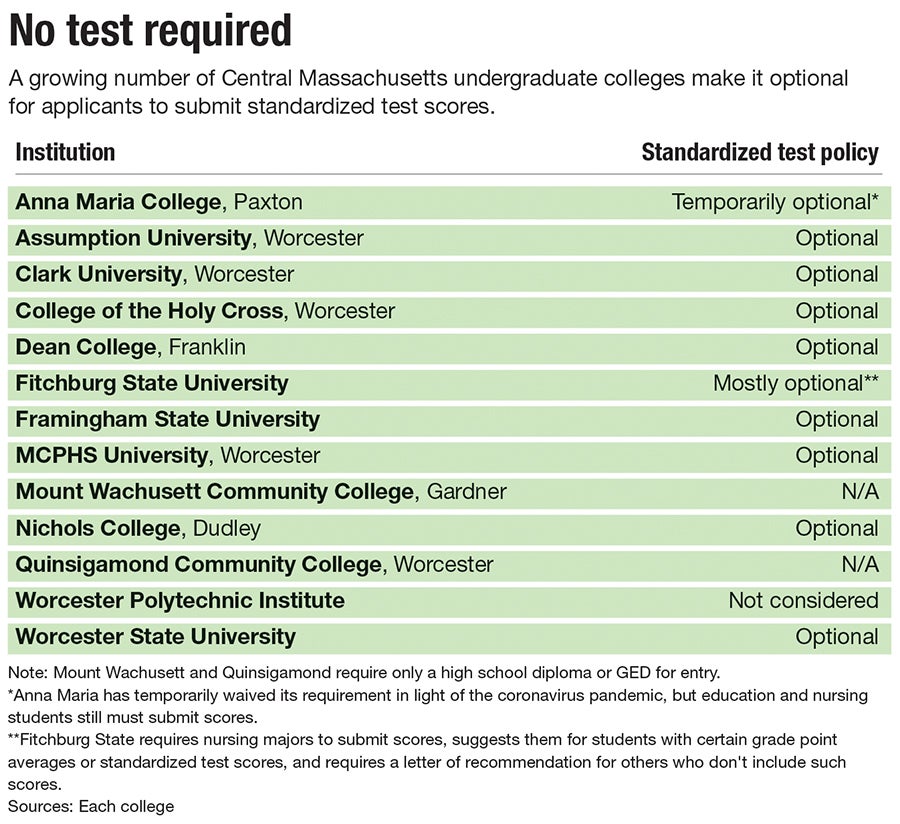Select the "Not considered" policy cell
Viewport: 900px width, 824px height.
tap(803, 600)
